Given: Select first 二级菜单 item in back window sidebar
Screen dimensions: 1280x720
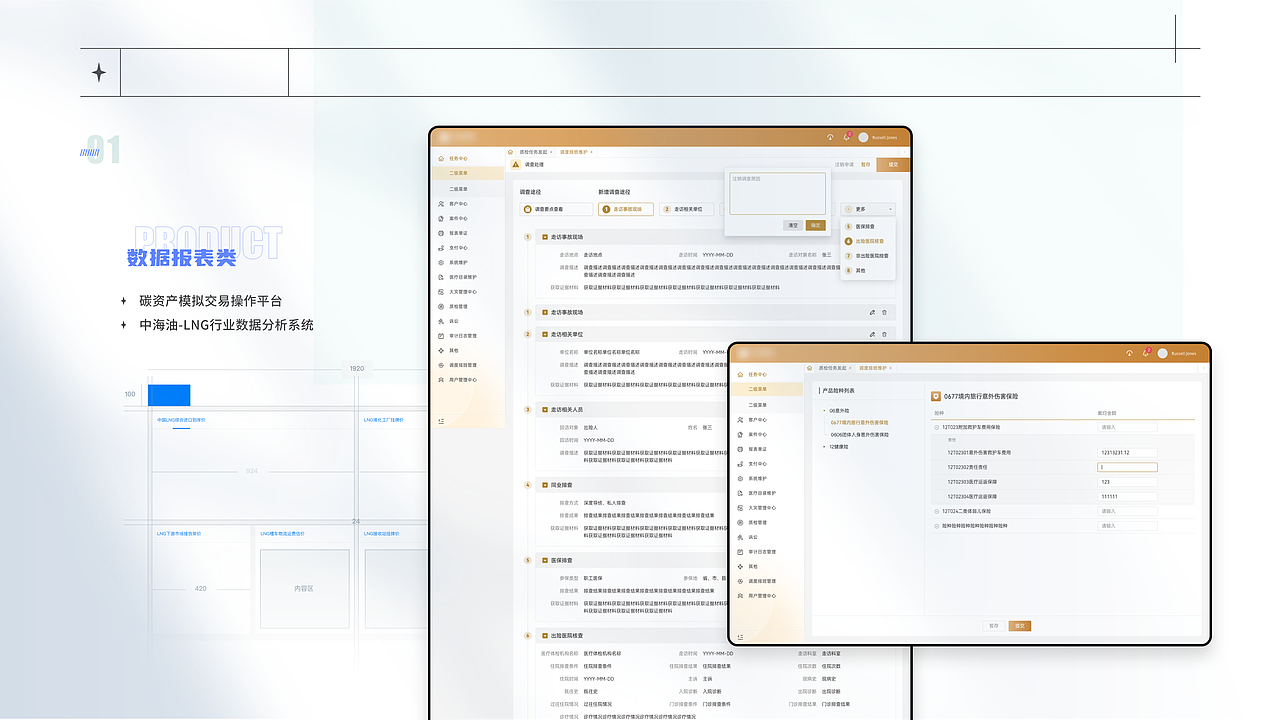Looking at the screenshot, I should click(466, 173).
